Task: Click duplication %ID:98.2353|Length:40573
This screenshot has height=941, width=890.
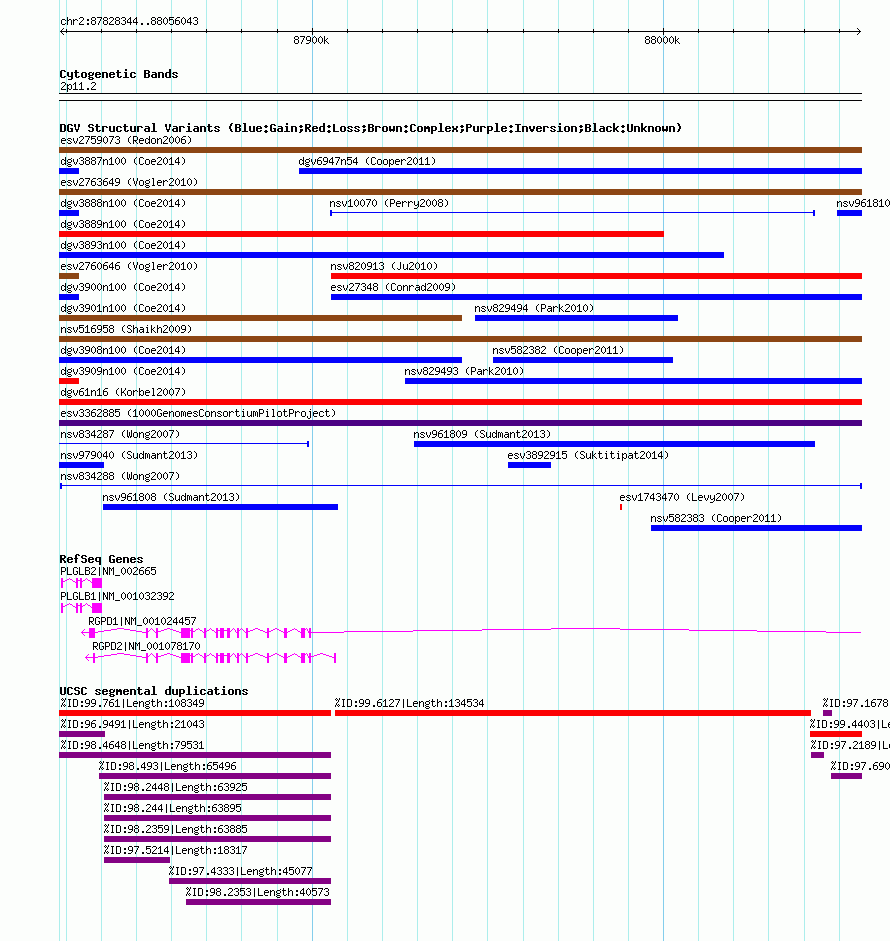Action: click(259, 902)
